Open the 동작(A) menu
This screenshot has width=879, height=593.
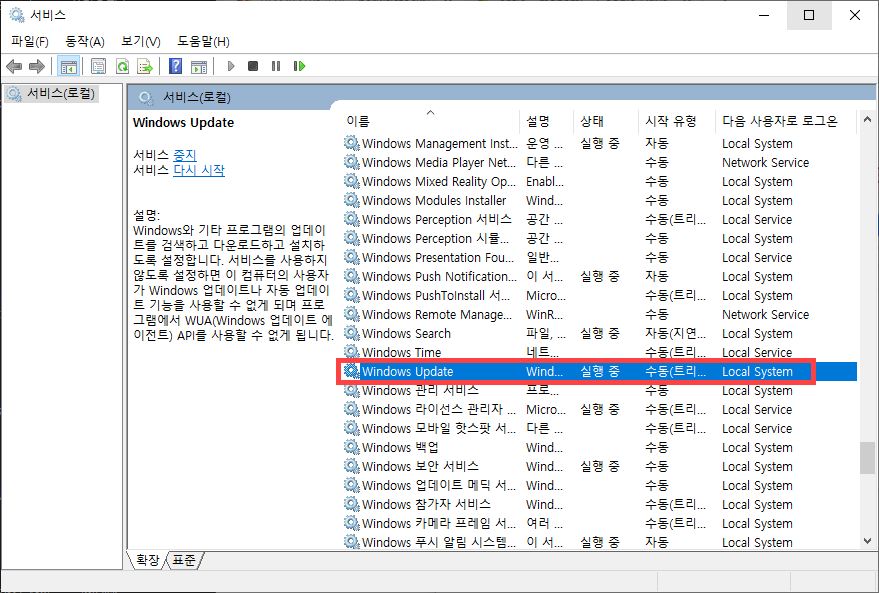click(x=85, y=41)
